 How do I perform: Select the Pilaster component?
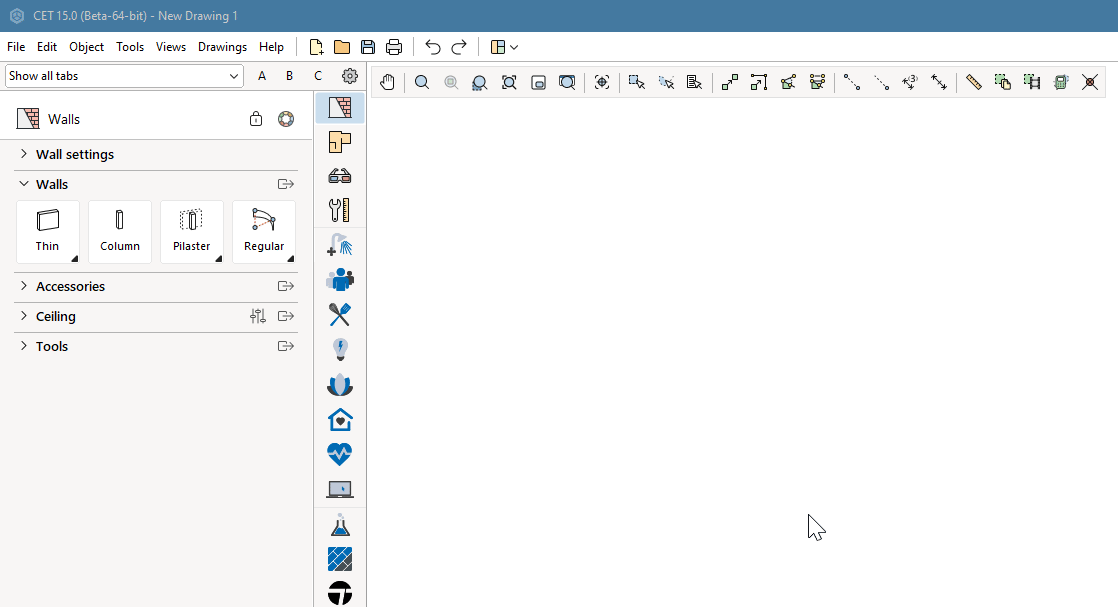coord(192,232)
